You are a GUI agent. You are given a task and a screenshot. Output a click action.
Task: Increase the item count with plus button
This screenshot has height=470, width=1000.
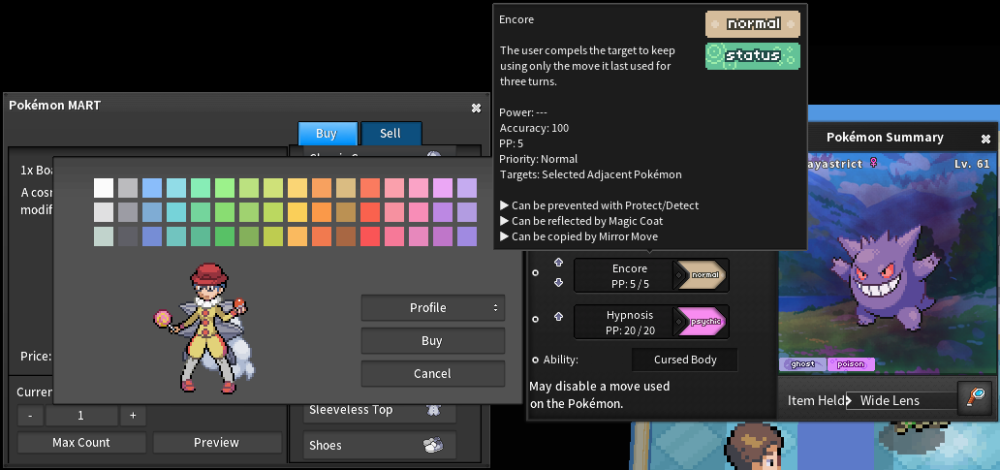point(133,416)
